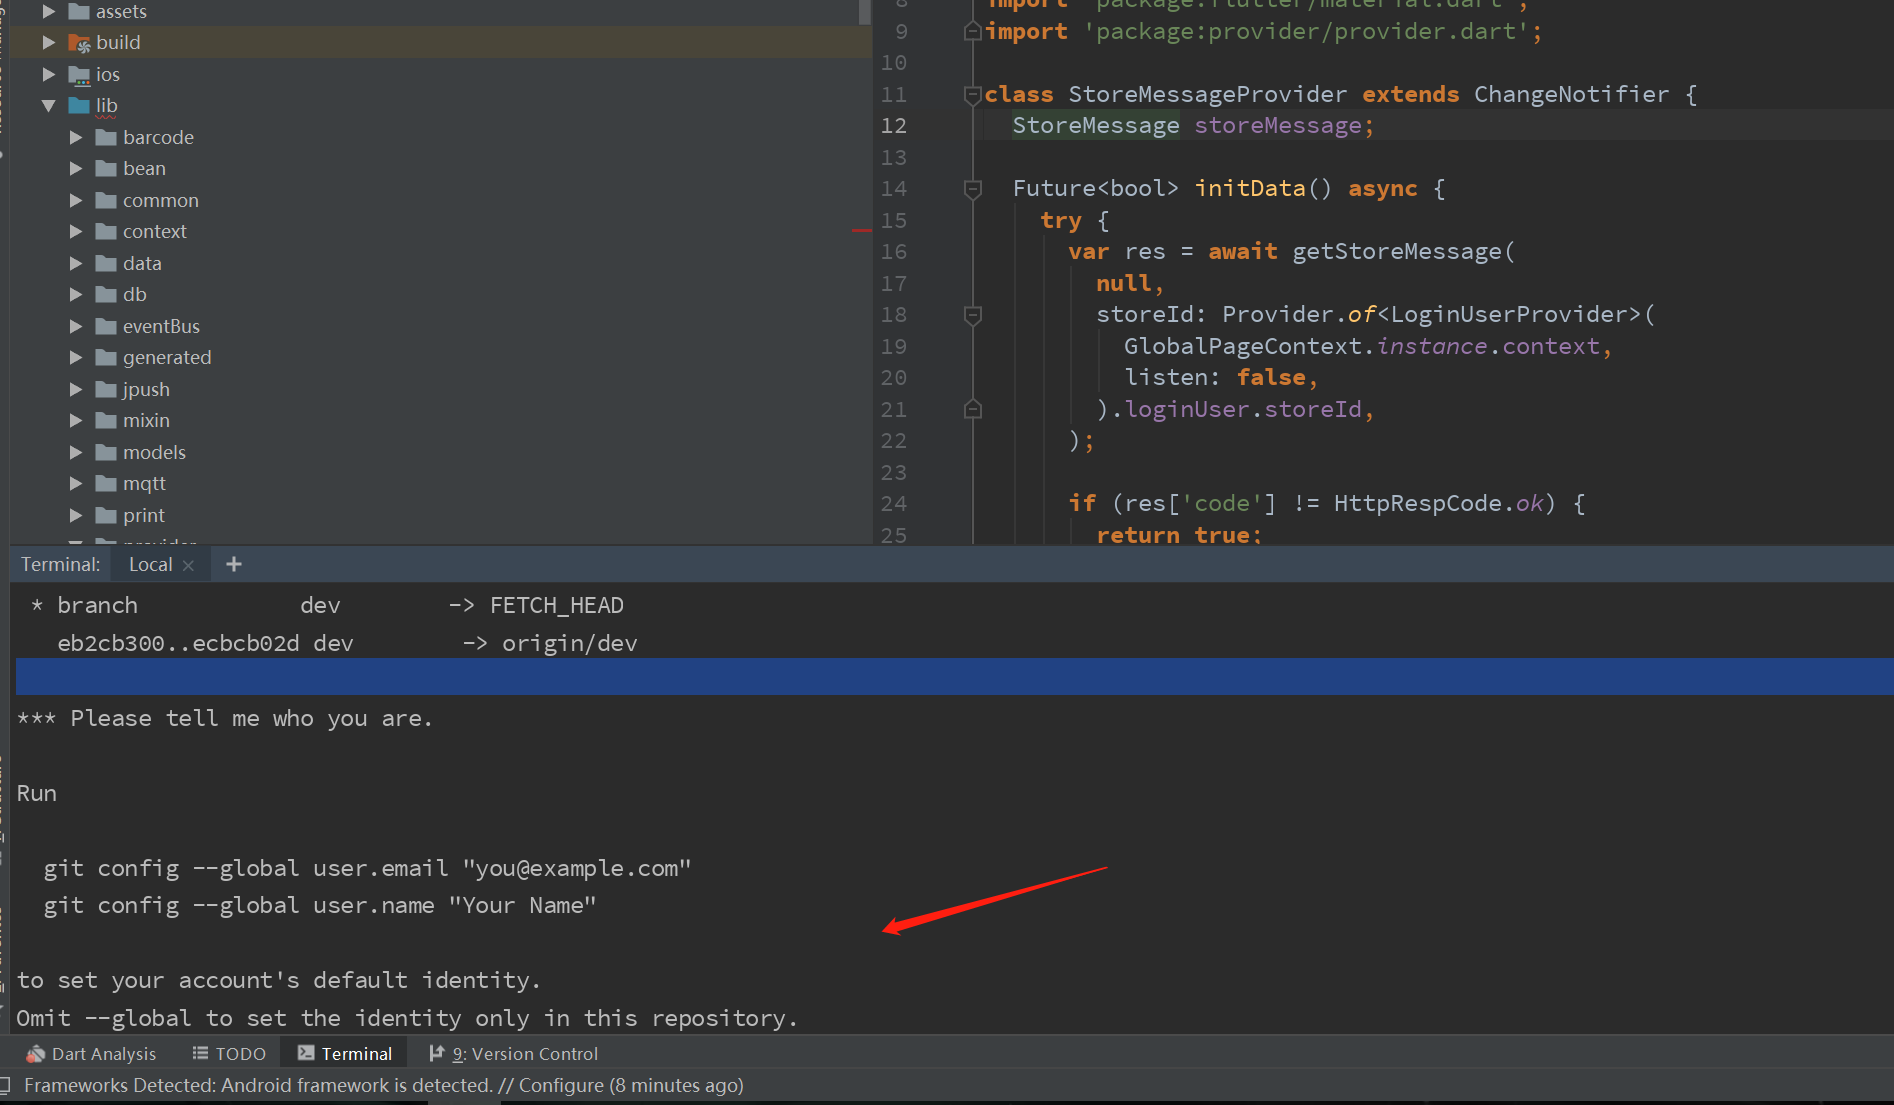Open the TODO tool window

[x=228, y=1053]
